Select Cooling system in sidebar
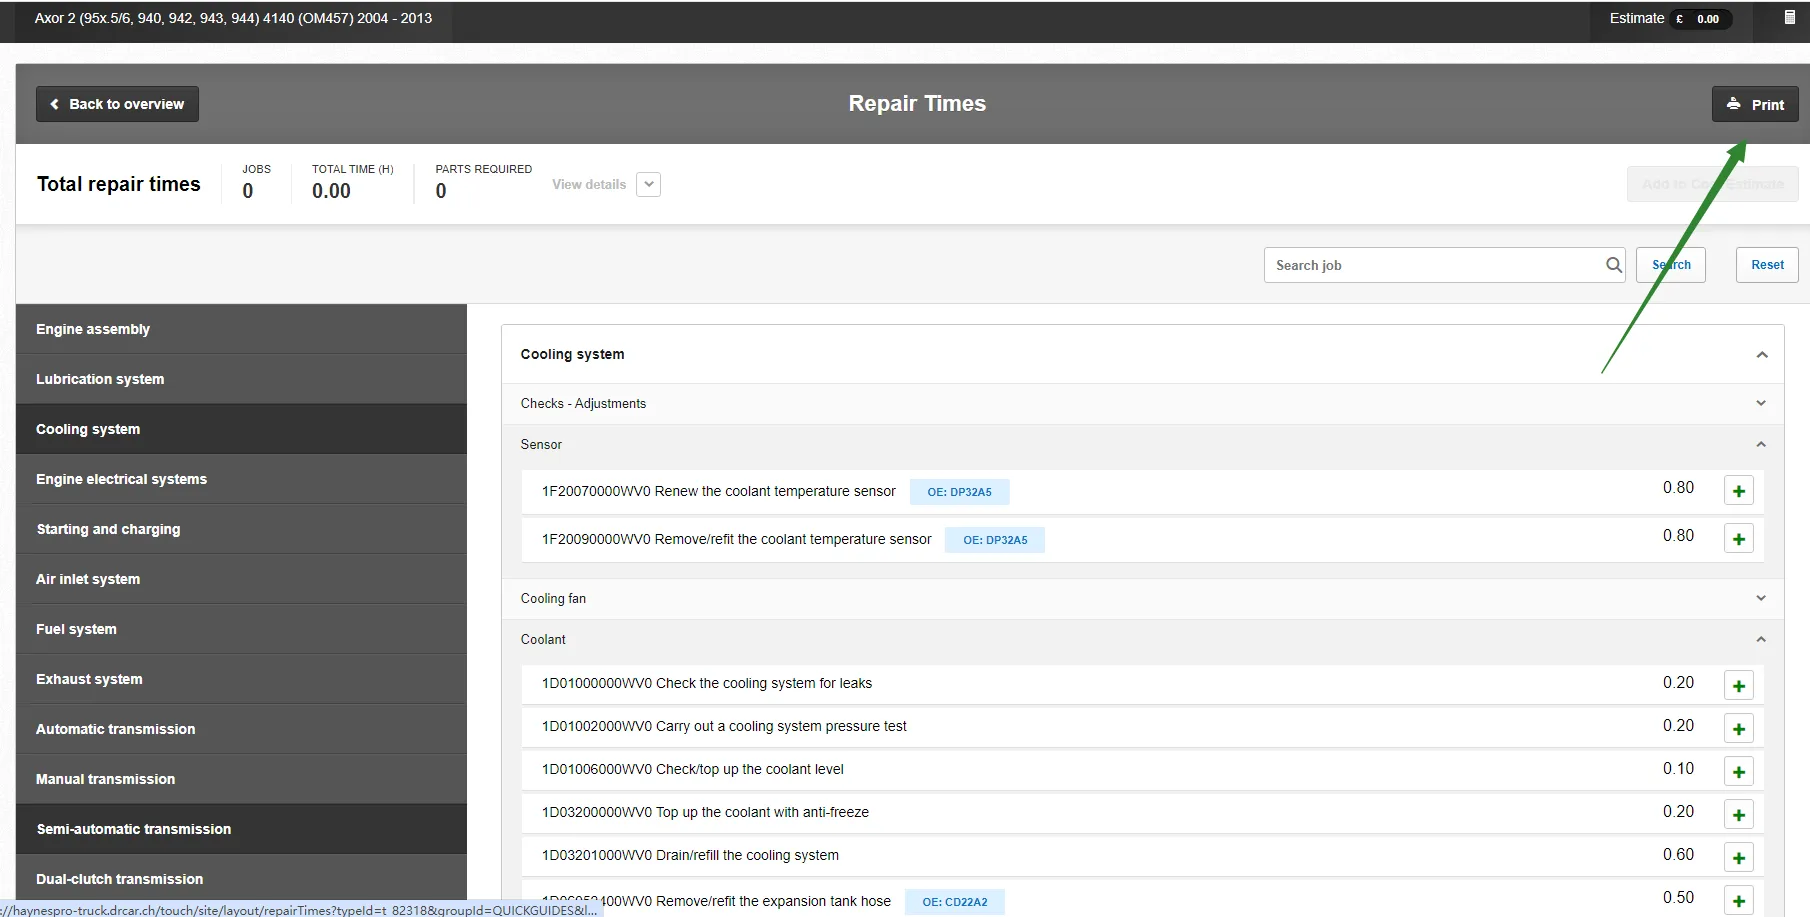The height and width of the screenshot is (917, 1810). pos(241,429)
